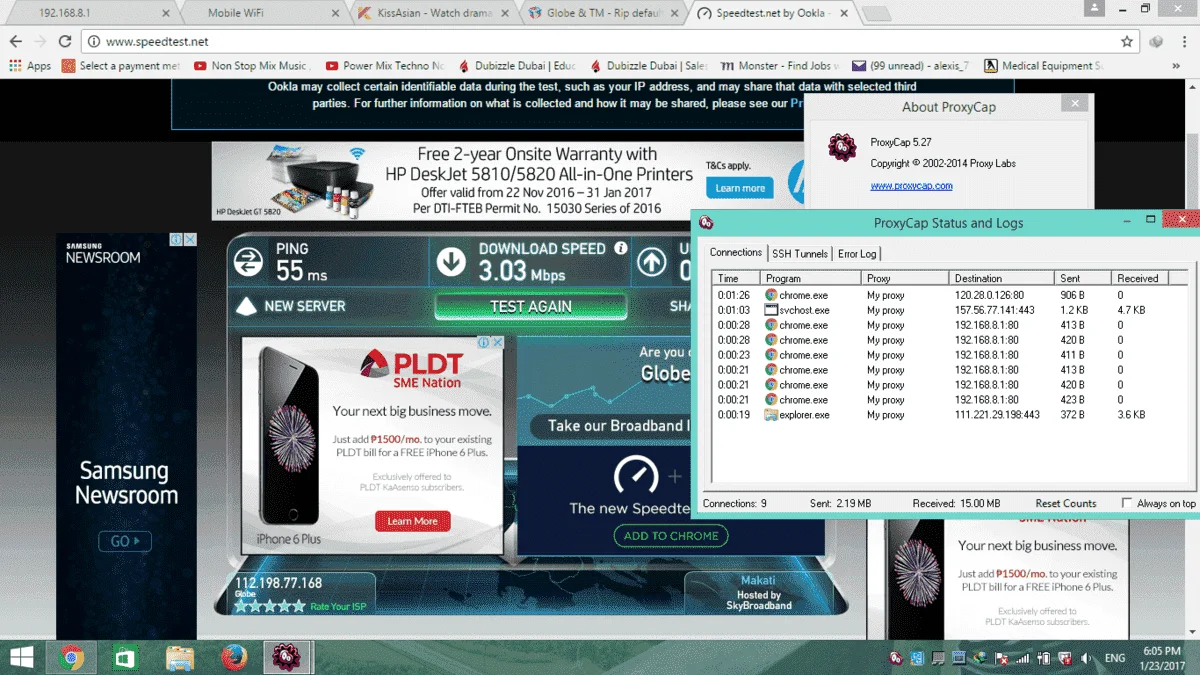Open the clock showing 6:05 PM
This screenshot has height=675, width=1200.
1164,658
